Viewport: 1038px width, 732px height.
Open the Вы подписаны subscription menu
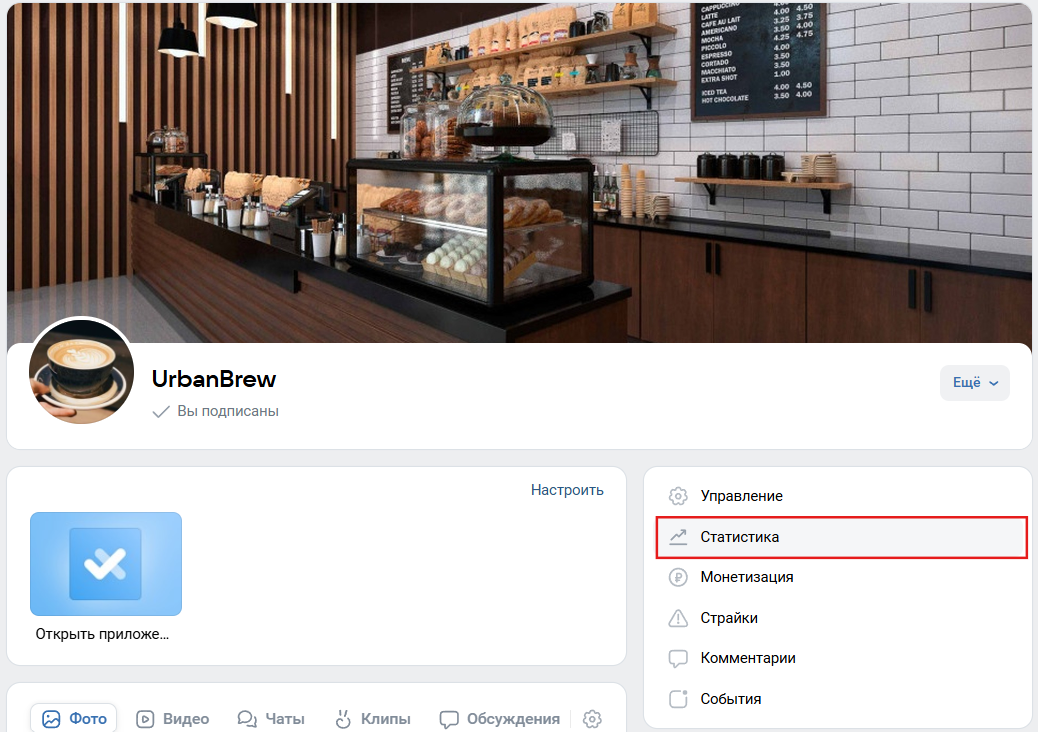pos(216,411)
